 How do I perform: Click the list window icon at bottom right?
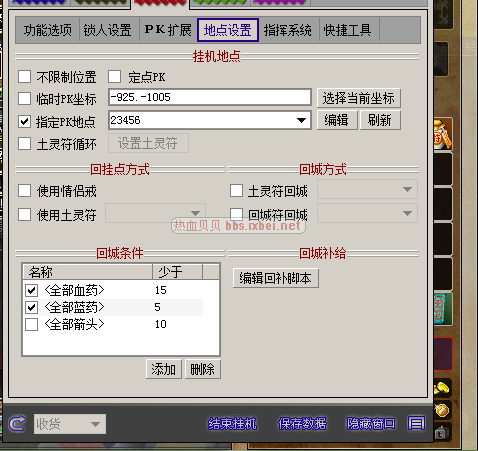coord(416,423)
